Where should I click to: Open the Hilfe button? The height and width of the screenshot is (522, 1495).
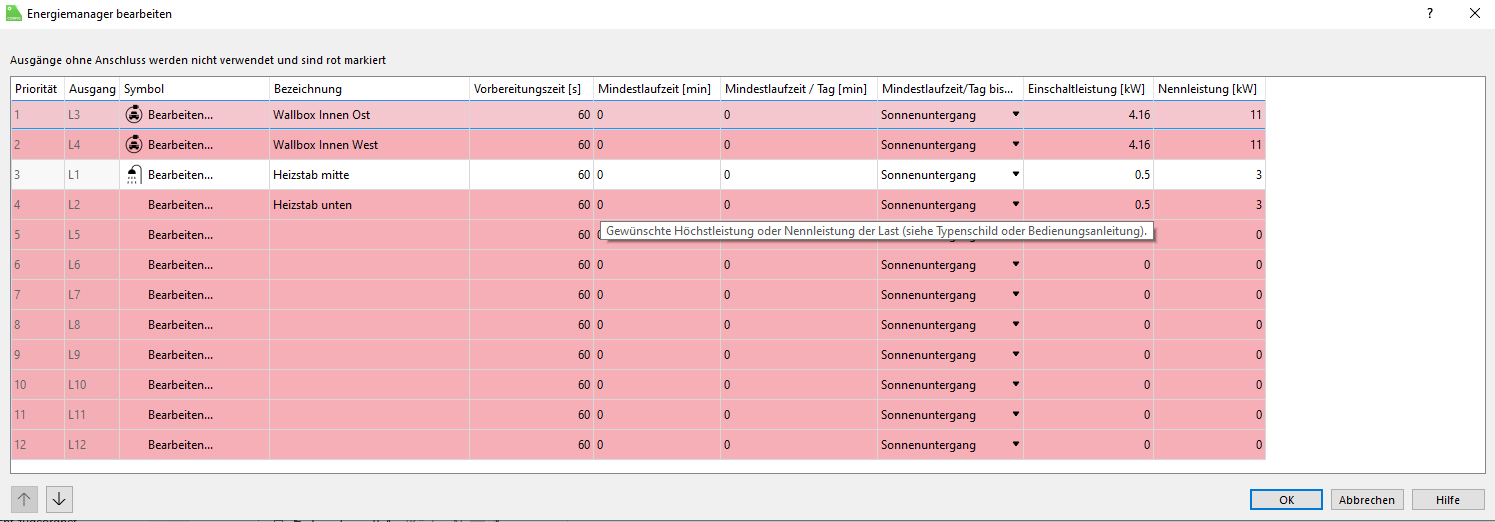tap(1447, 500)
